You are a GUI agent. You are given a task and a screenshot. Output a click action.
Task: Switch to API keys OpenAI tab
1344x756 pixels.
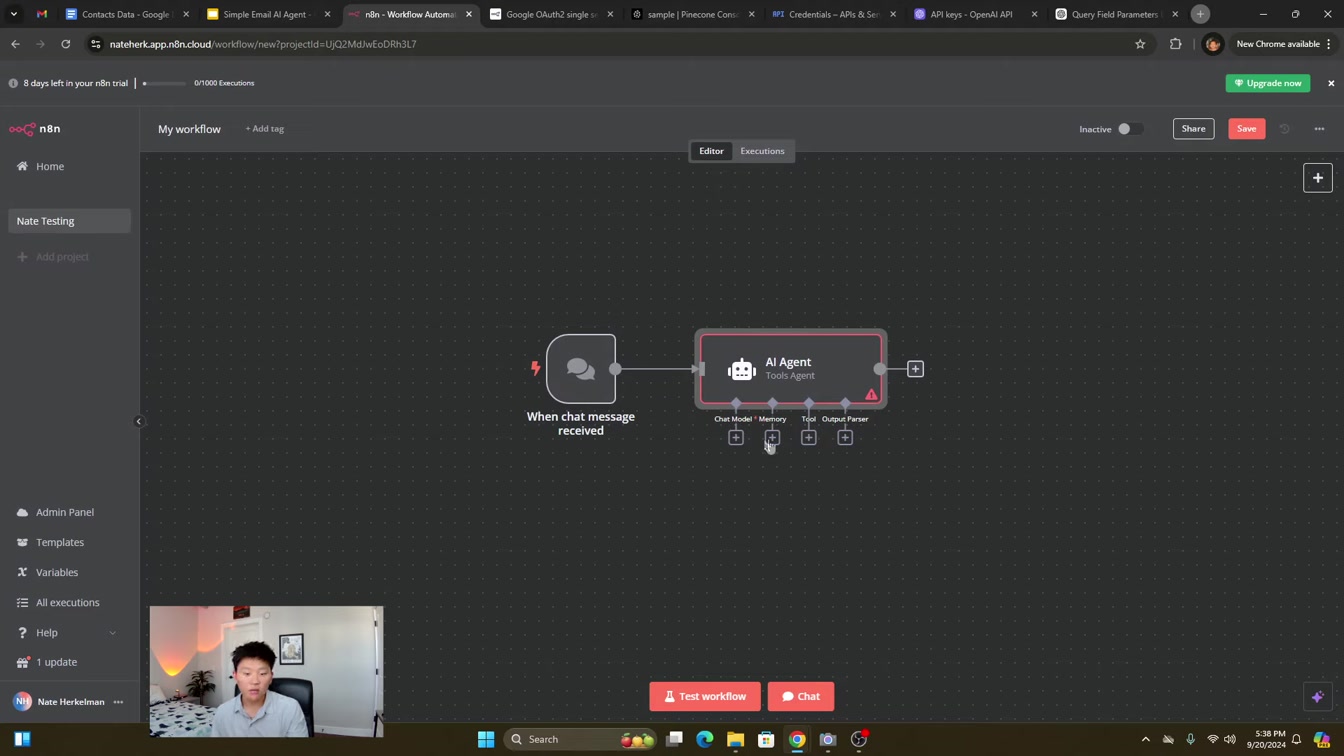point(975,14)
